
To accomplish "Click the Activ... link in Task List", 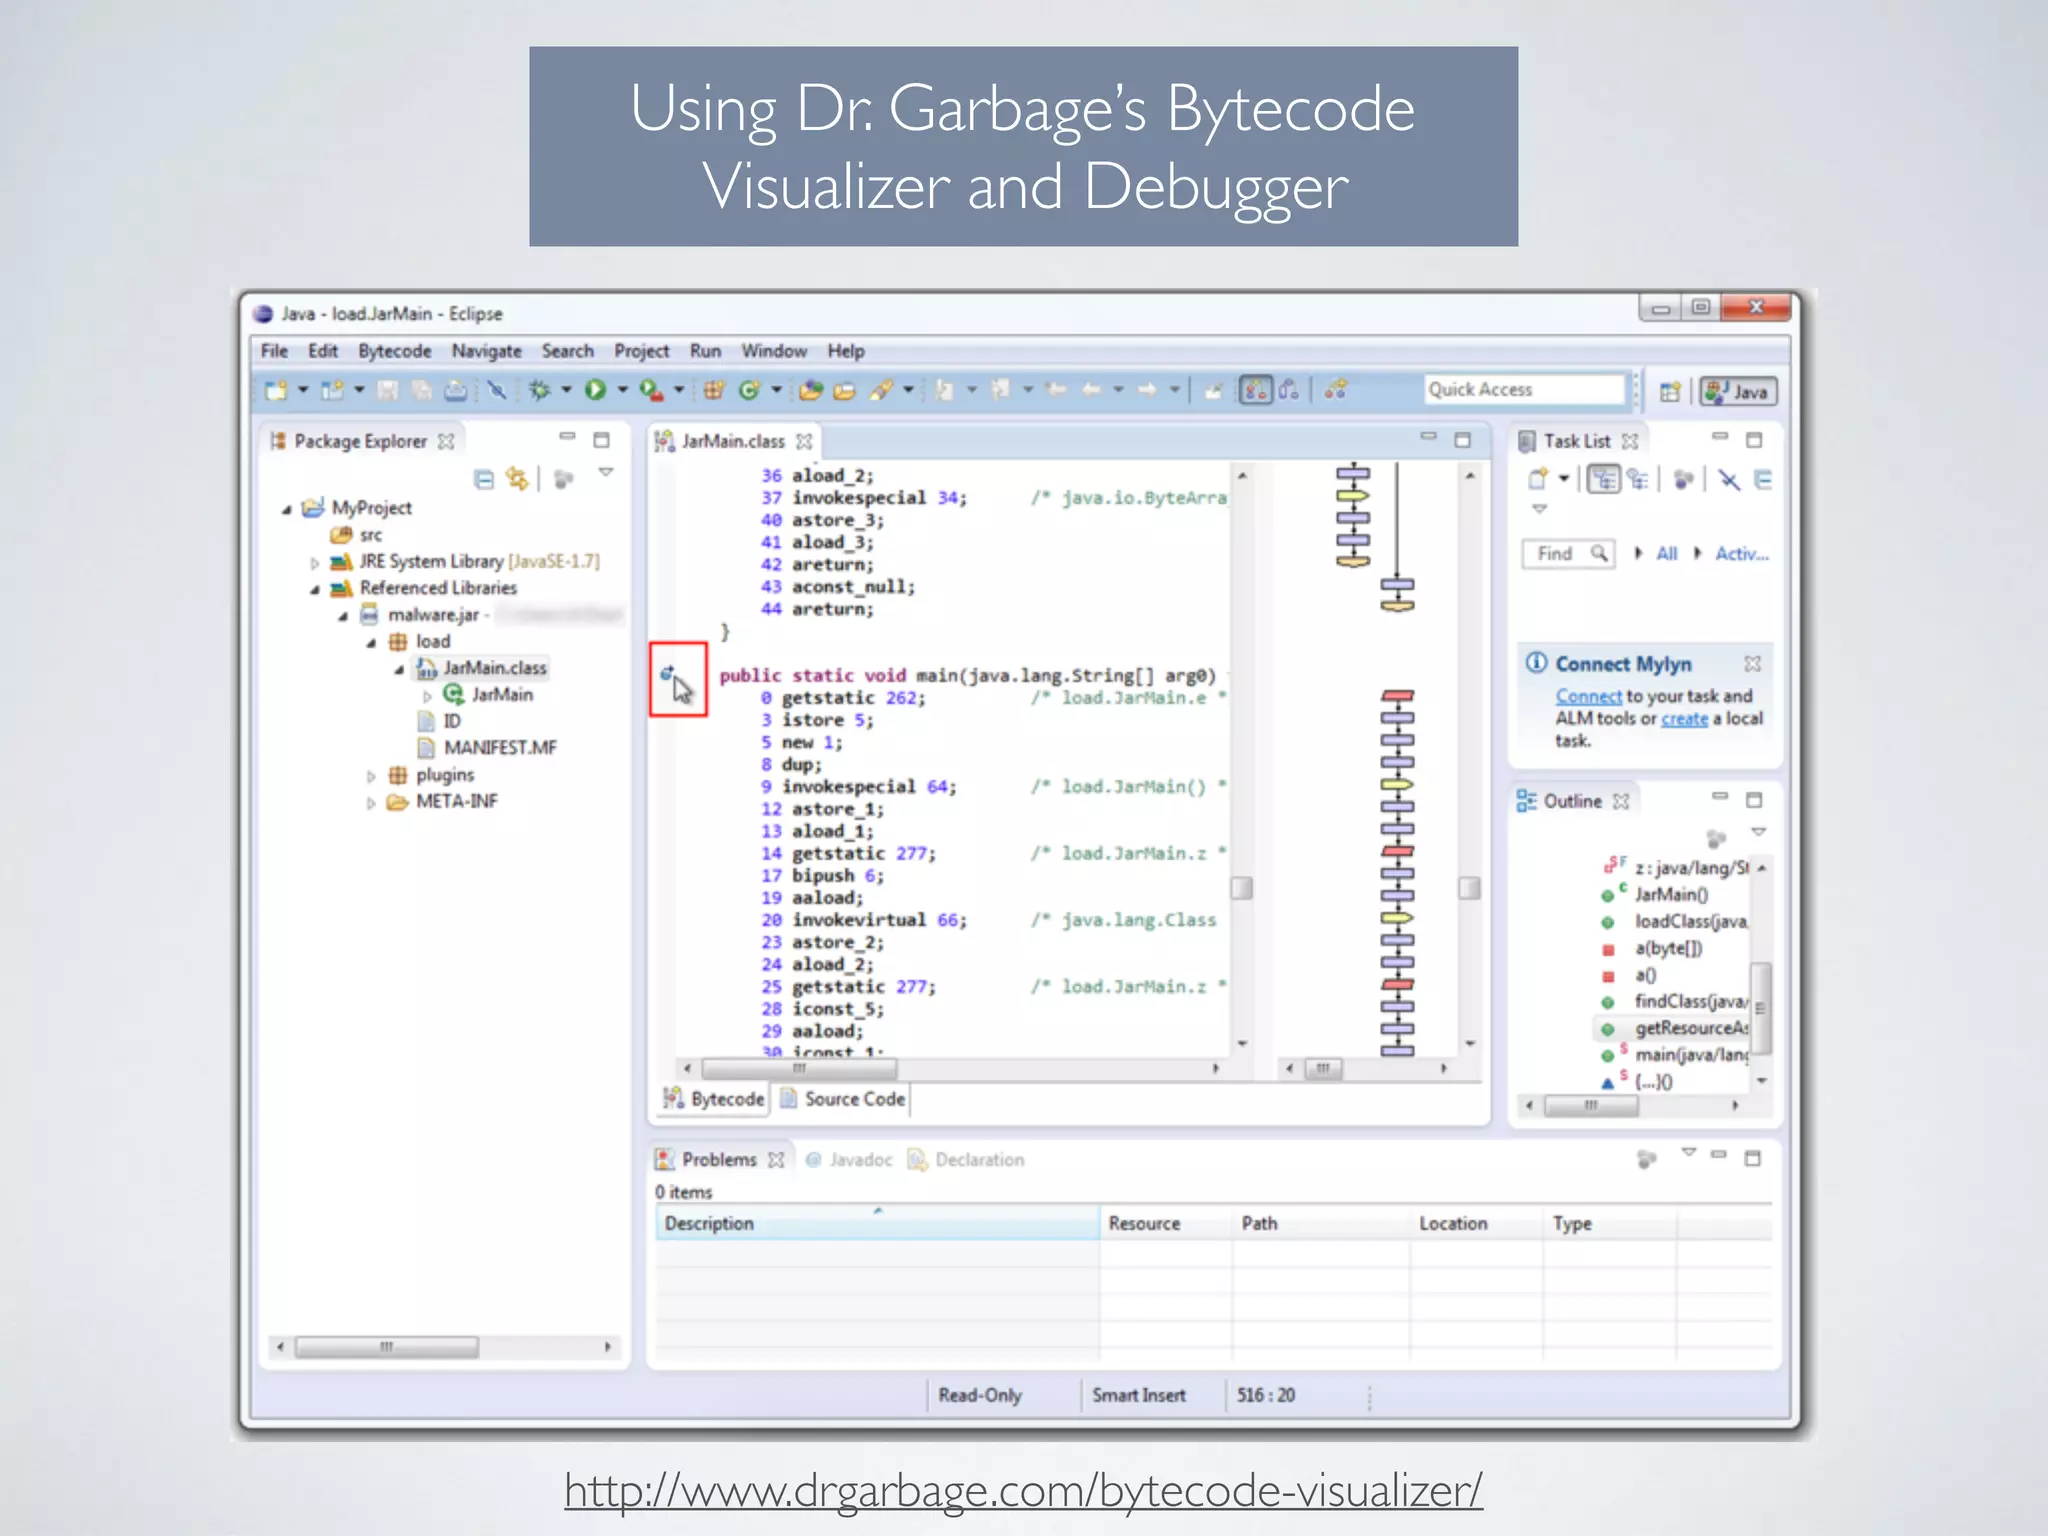I will (1741, 553).
